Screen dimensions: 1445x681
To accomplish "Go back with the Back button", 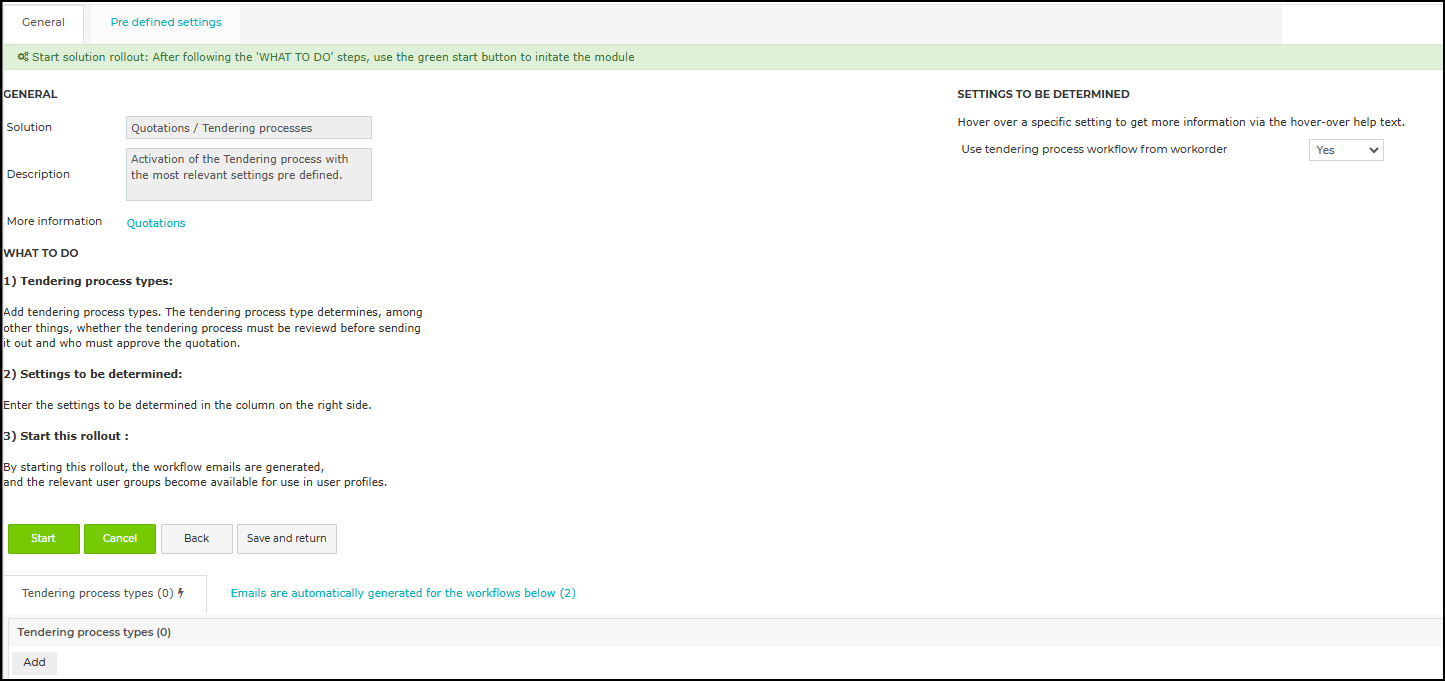I will click(x=197, y=539).
